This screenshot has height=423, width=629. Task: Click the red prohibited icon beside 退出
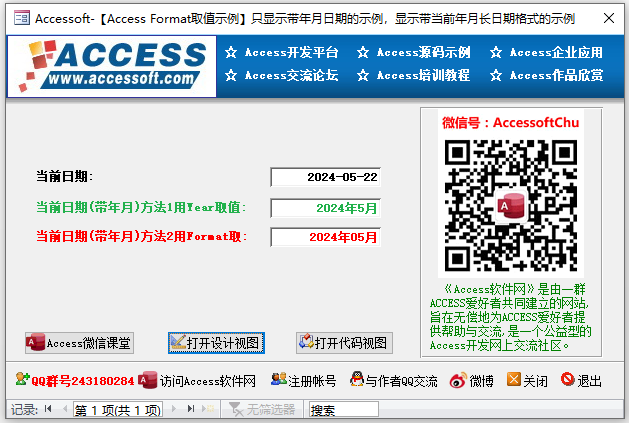click(568, 379)
